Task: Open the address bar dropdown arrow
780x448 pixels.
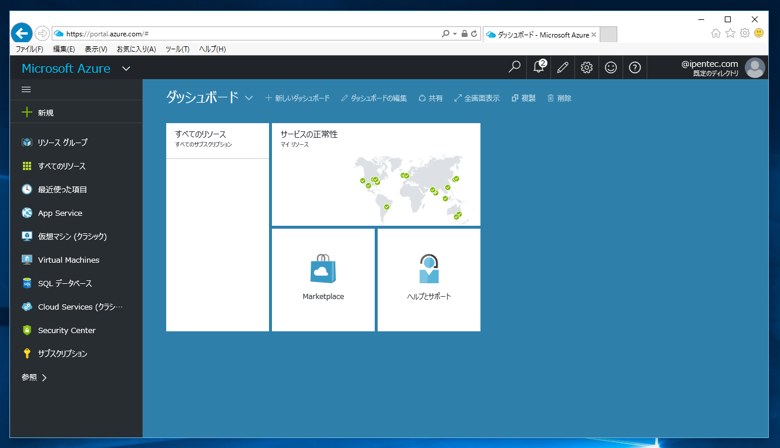Action: tap(455, 34)
